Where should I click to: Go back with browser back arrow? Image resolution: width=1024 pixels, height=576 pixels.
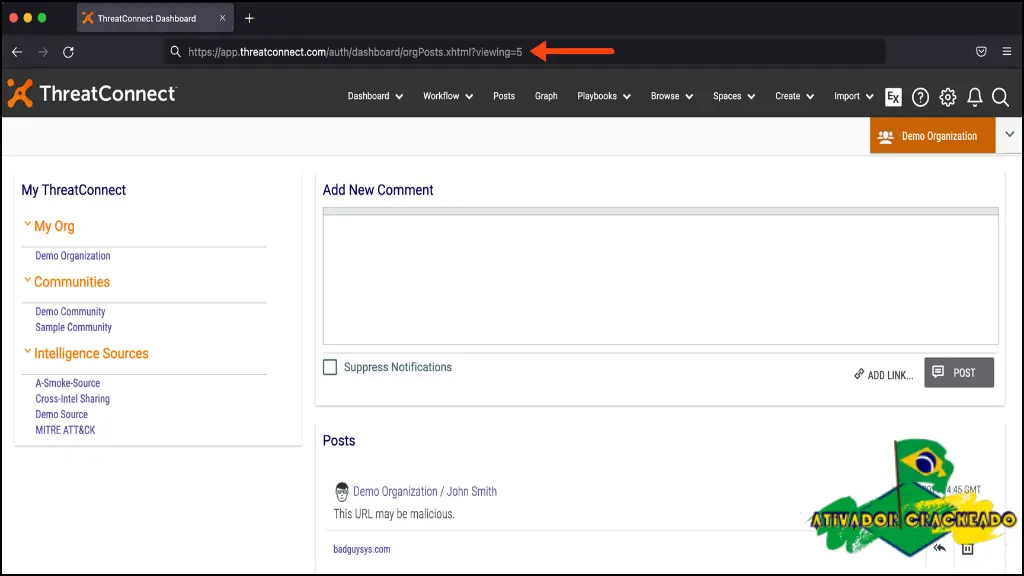17,52
